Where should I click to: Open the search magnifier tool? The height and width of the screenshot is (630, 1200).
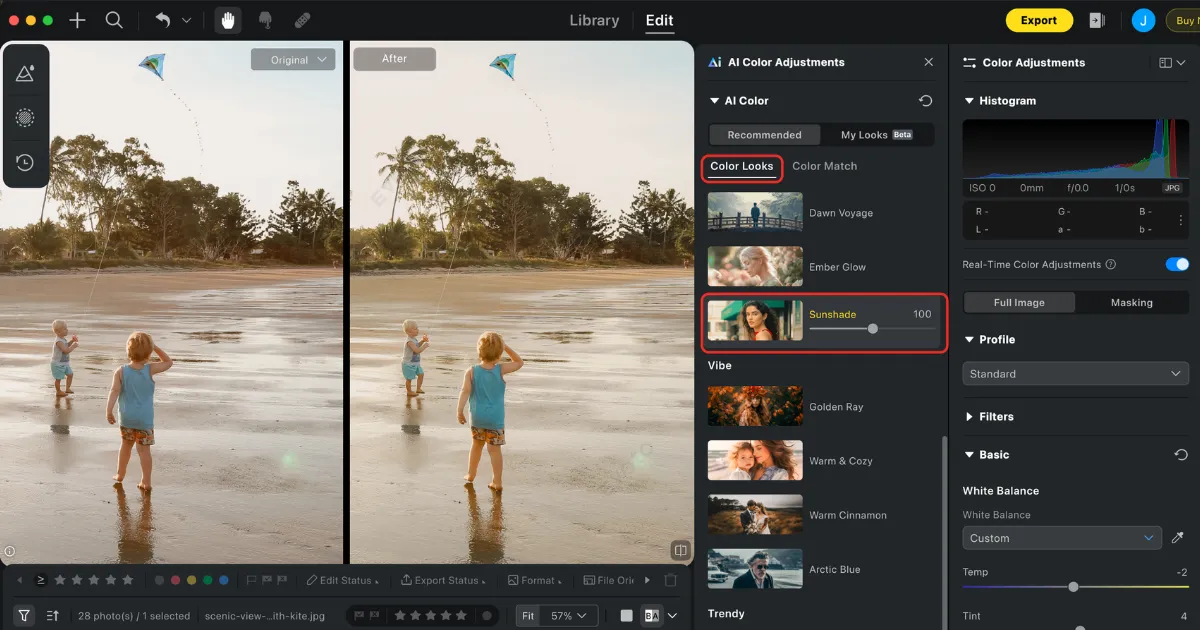point(114,20)
